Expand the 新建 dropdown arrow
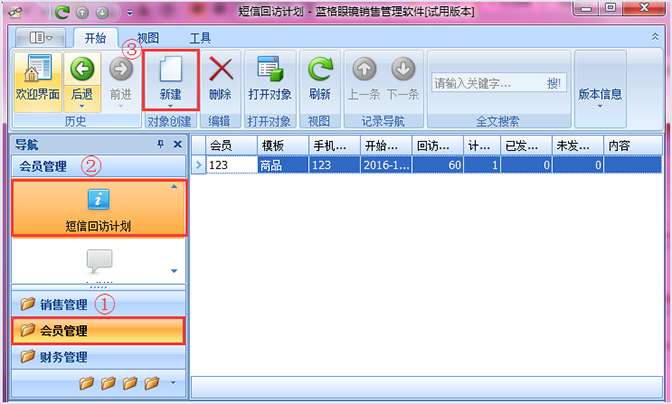 tap(171, 106)
